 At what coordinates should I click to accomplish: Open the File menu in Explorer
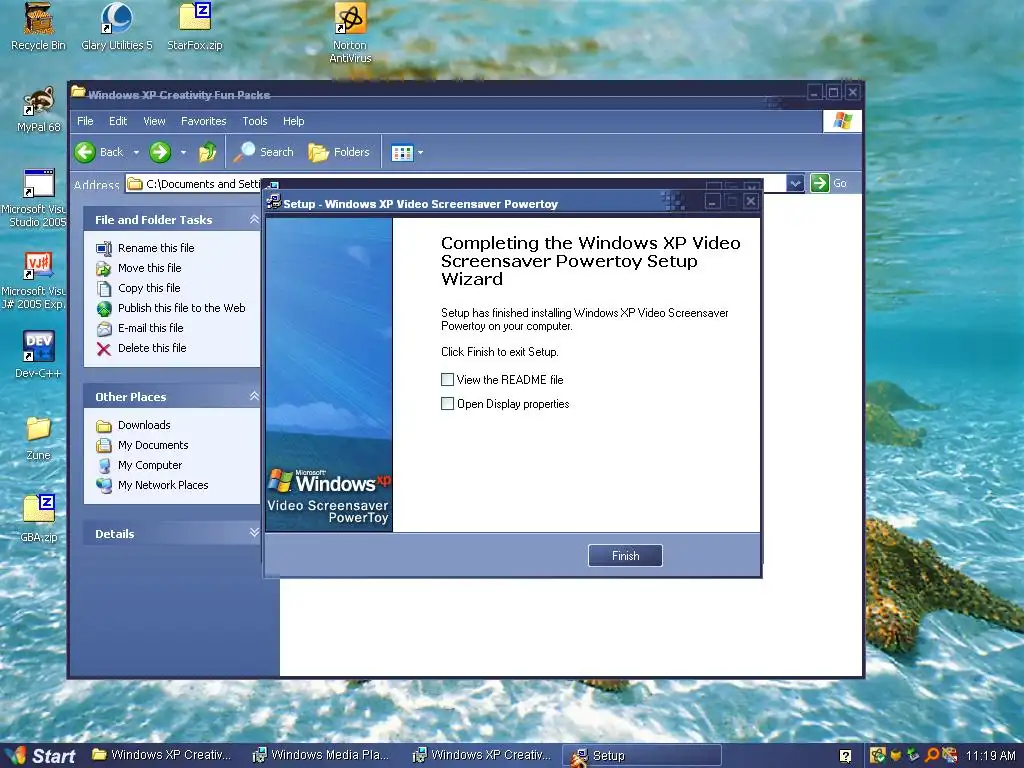click(x=85, y=121)
